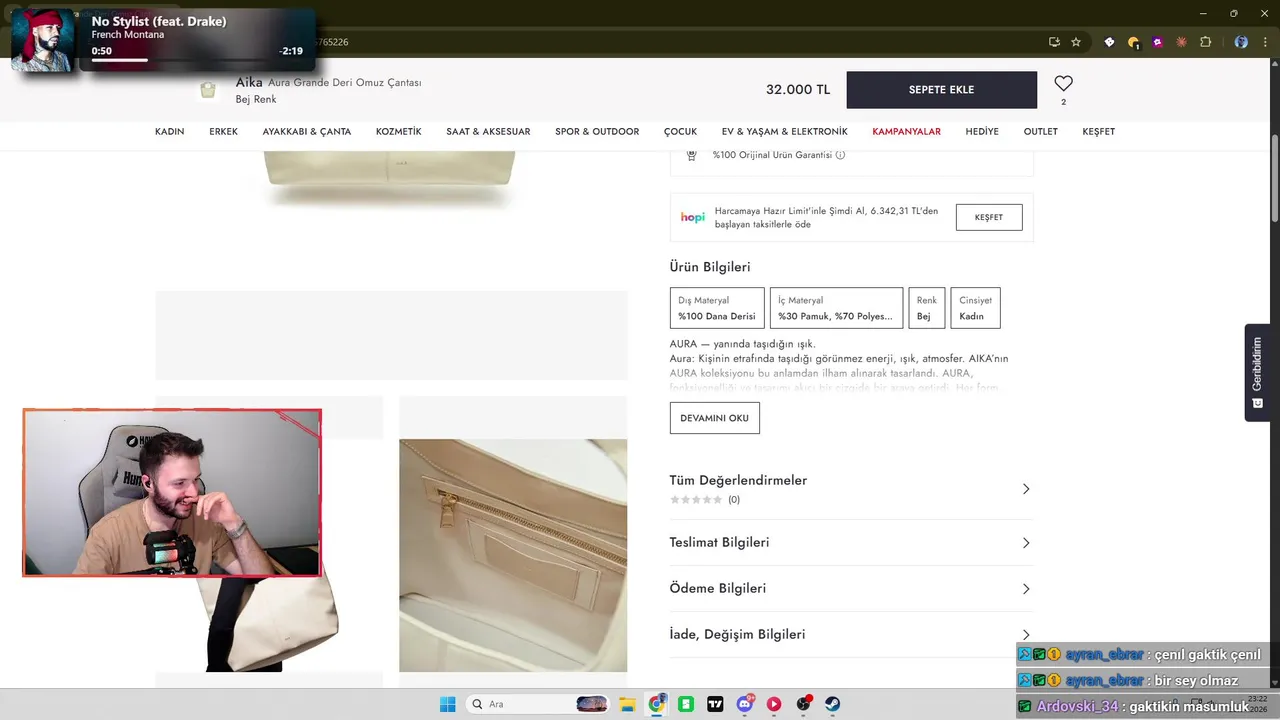The width and height of the screenshot is (1280, 720).
Task: Open the red play-button app in taskbar
Action: (774, 704)
